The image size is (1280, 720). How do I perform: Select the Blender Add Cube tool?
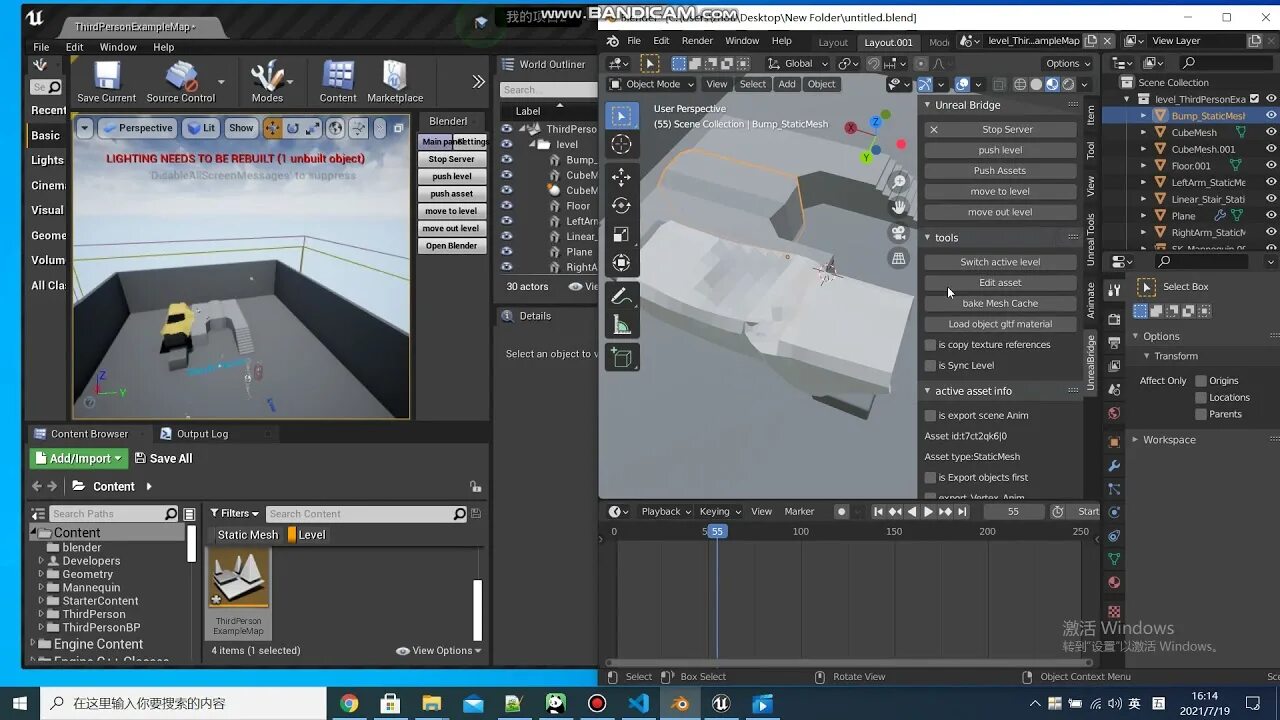[621, 357]
